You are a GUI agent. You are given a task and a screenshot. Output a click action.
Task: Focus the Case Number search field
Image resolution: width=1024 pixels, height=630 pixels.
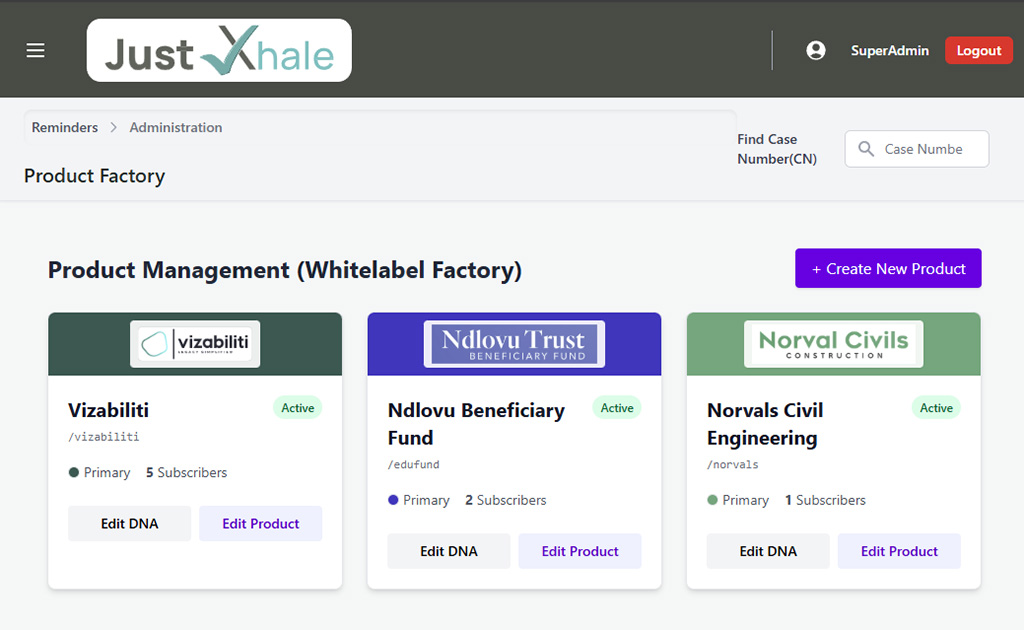(916, 149)
